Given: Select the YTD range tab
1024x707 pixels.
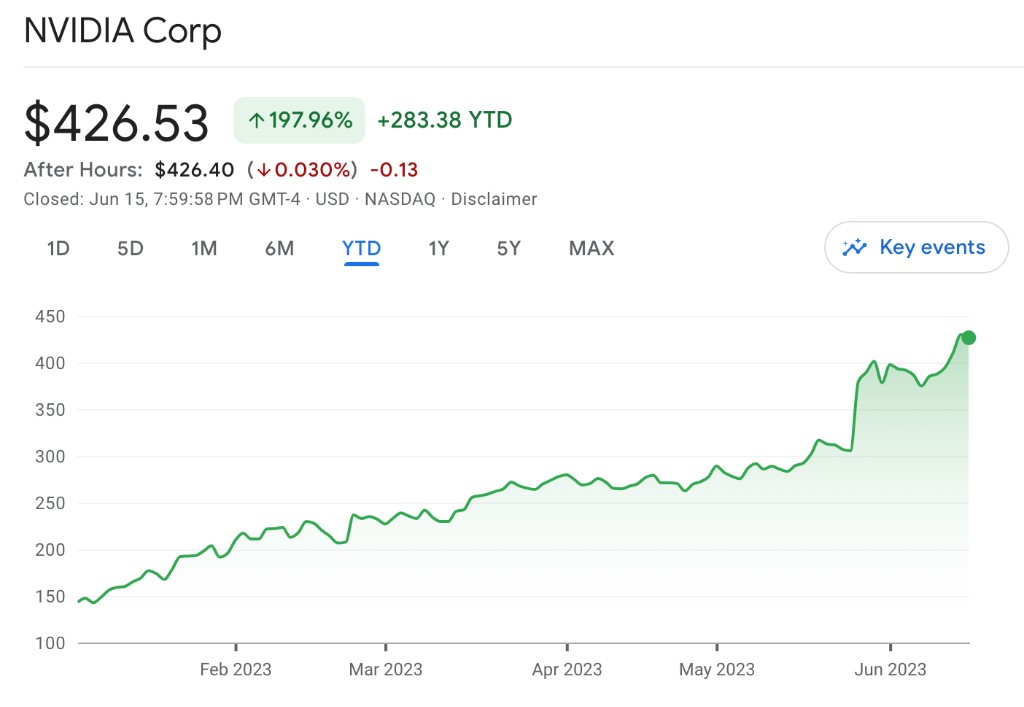Looking at the screenshot, I should tap(361, 248).
